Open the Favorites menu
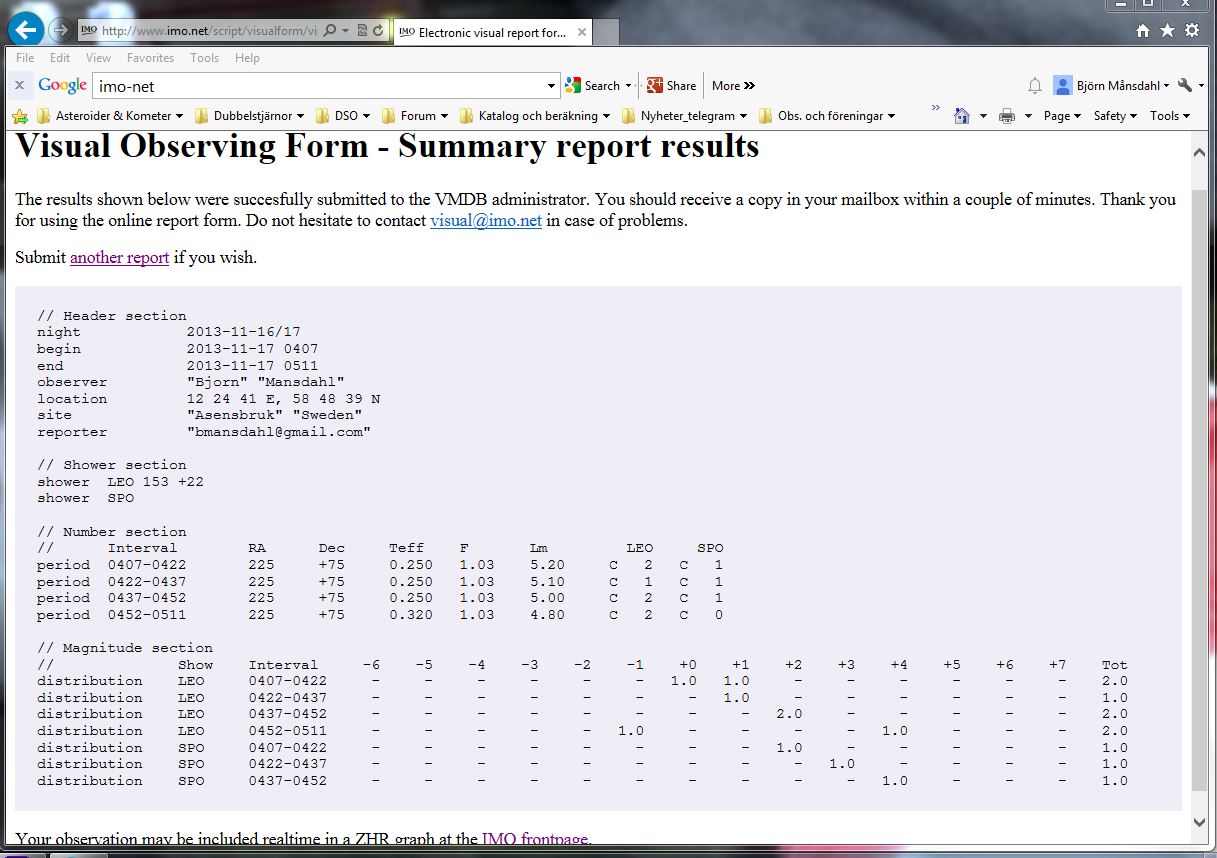 150,58
